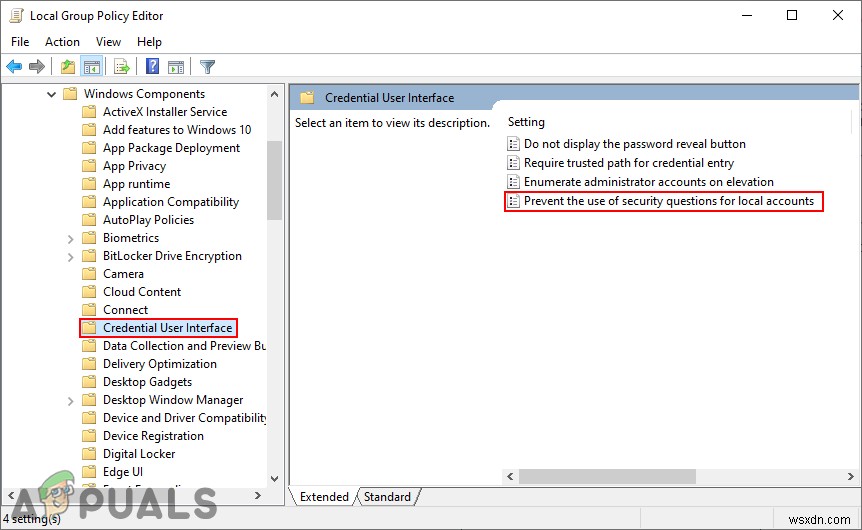Open the Action menu
The image size is (862, 530).
click(x=62, y=42)
